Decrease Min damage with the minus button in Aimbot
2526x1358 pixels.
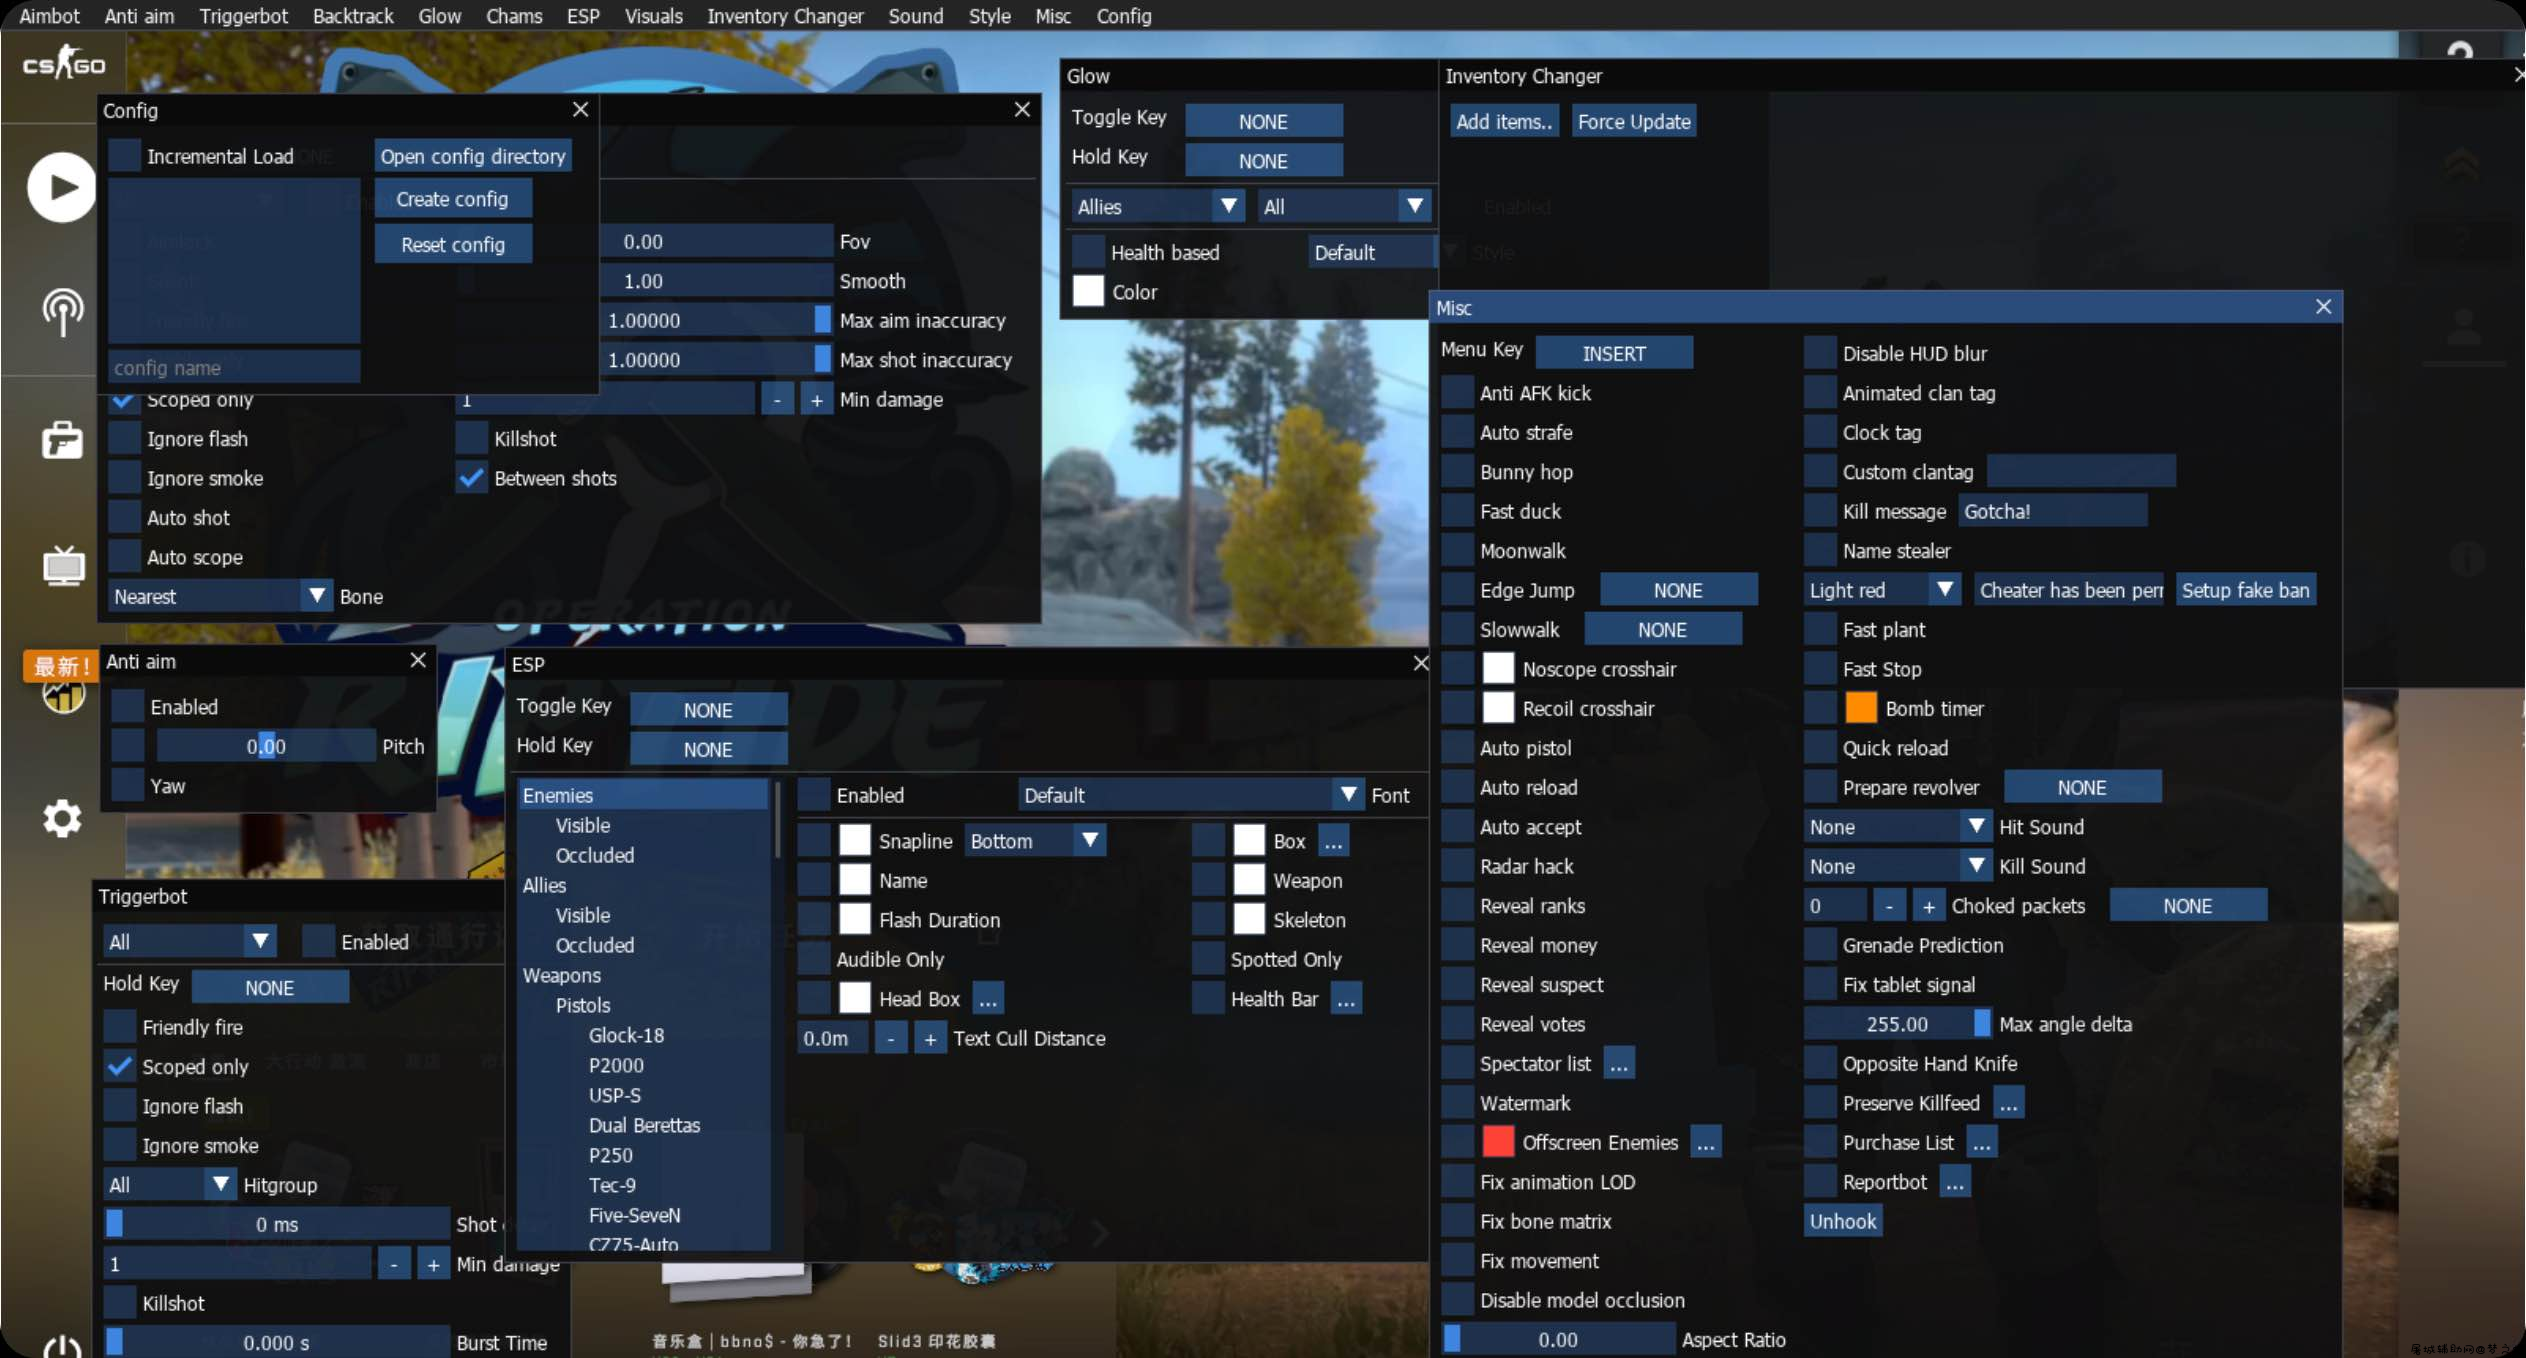click(777, 400)
